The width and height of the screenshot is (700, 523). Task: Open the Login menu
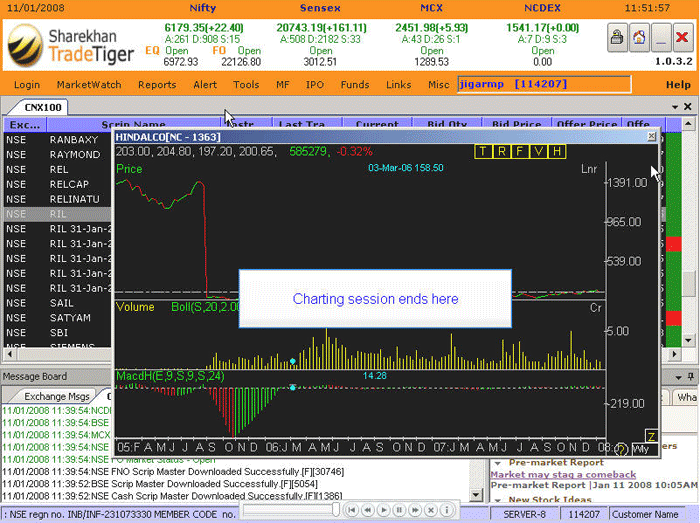pos(27,85)
